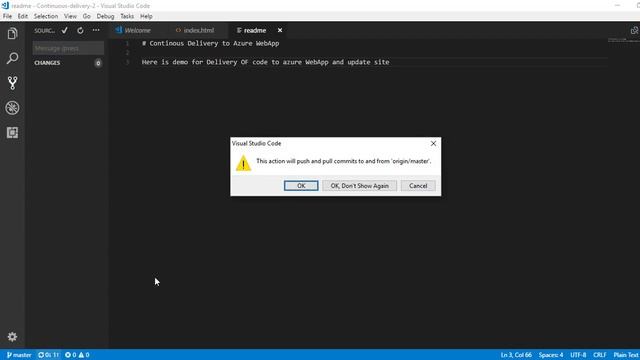Click Ln 3, Col 66 position indicator

(x=516, y=355)
